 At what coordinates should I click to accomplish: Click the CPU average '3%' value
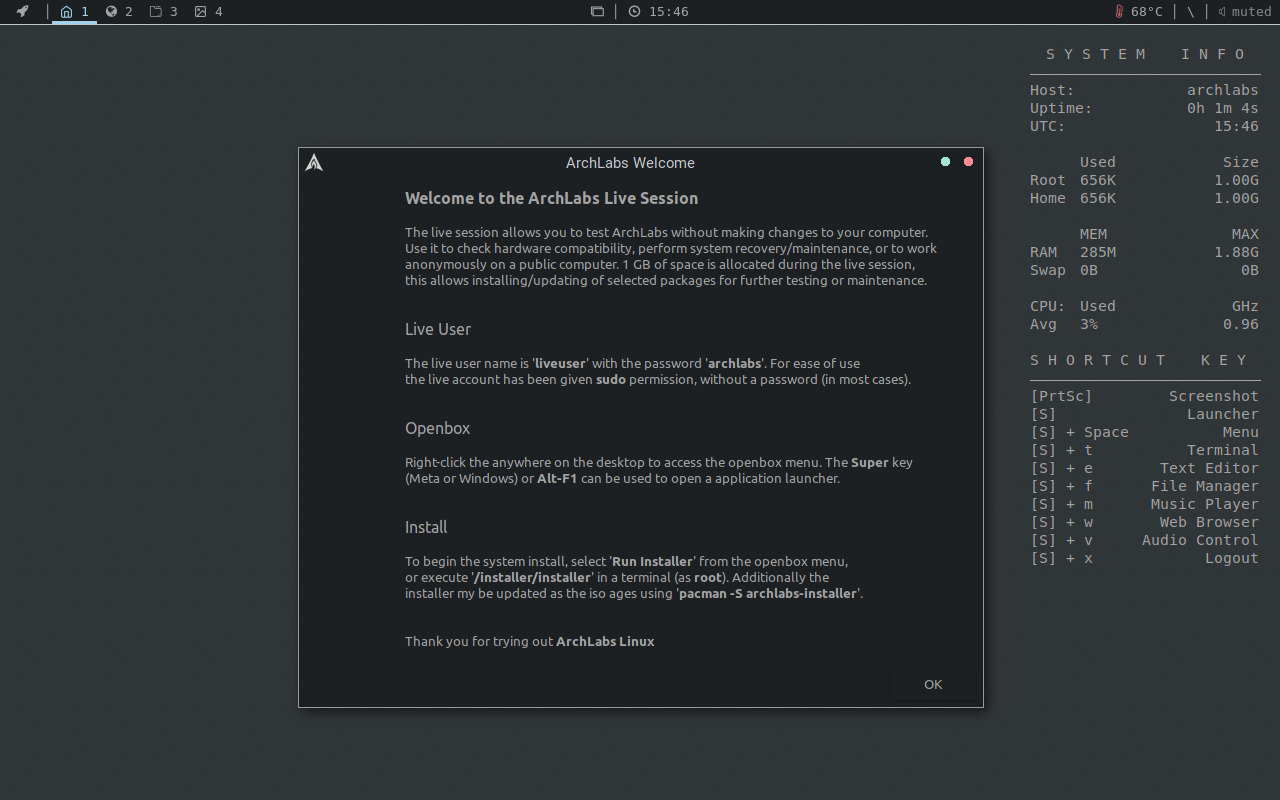click(x=1089, y=324)
